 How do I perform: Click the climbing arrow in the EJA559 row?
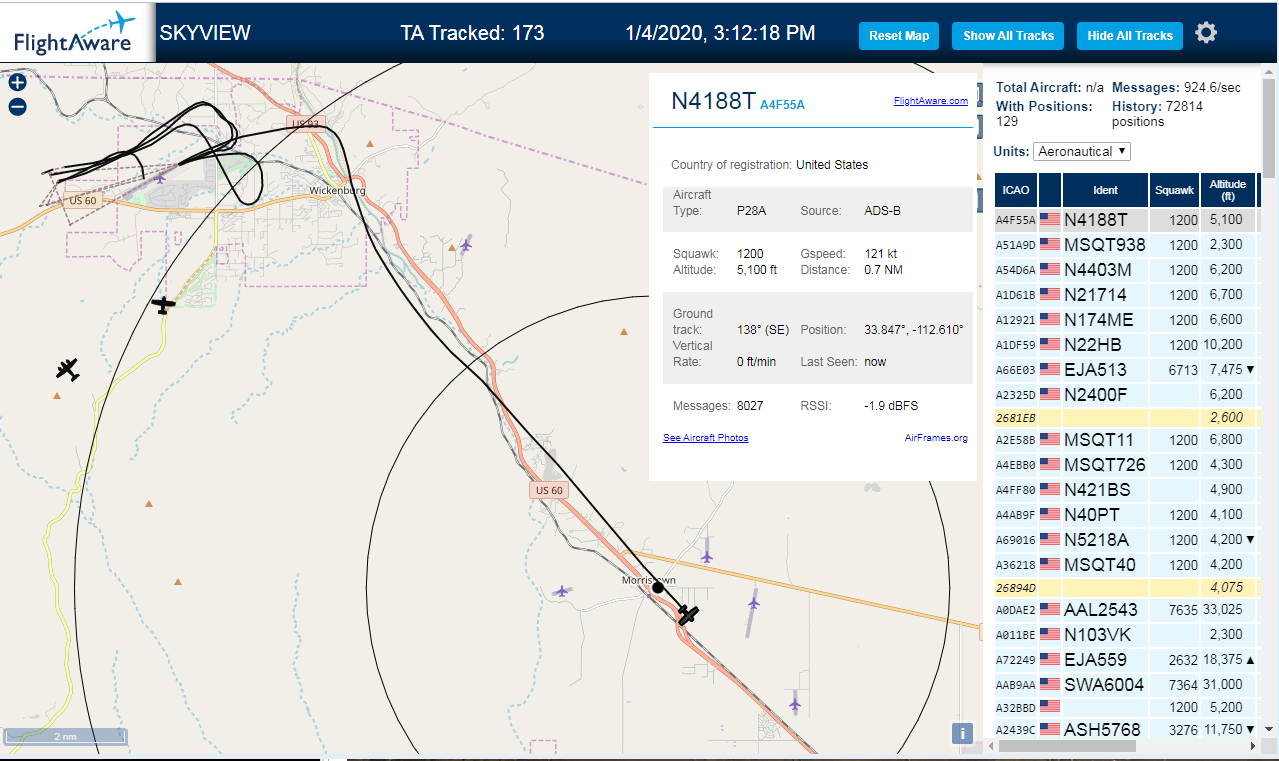pyautogui.click(x=1250, y=660)
